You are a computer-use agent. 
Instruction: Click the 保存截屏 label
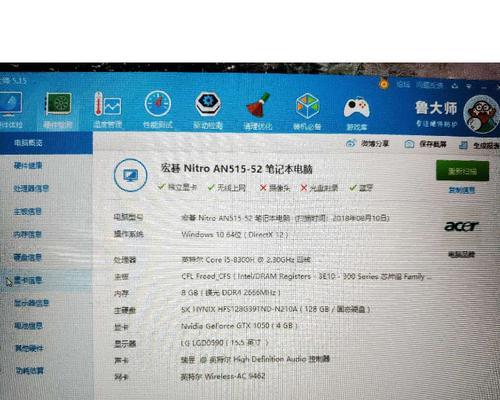pos(433,144)
